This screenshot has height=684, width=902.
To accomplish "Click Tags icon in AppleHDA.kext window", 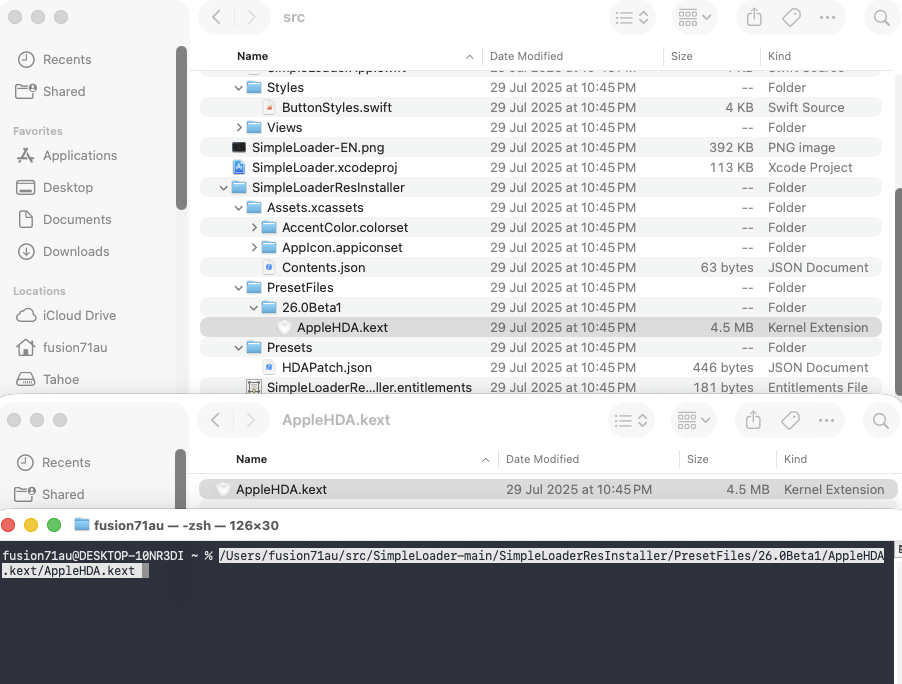I will (x=790, y=421).
